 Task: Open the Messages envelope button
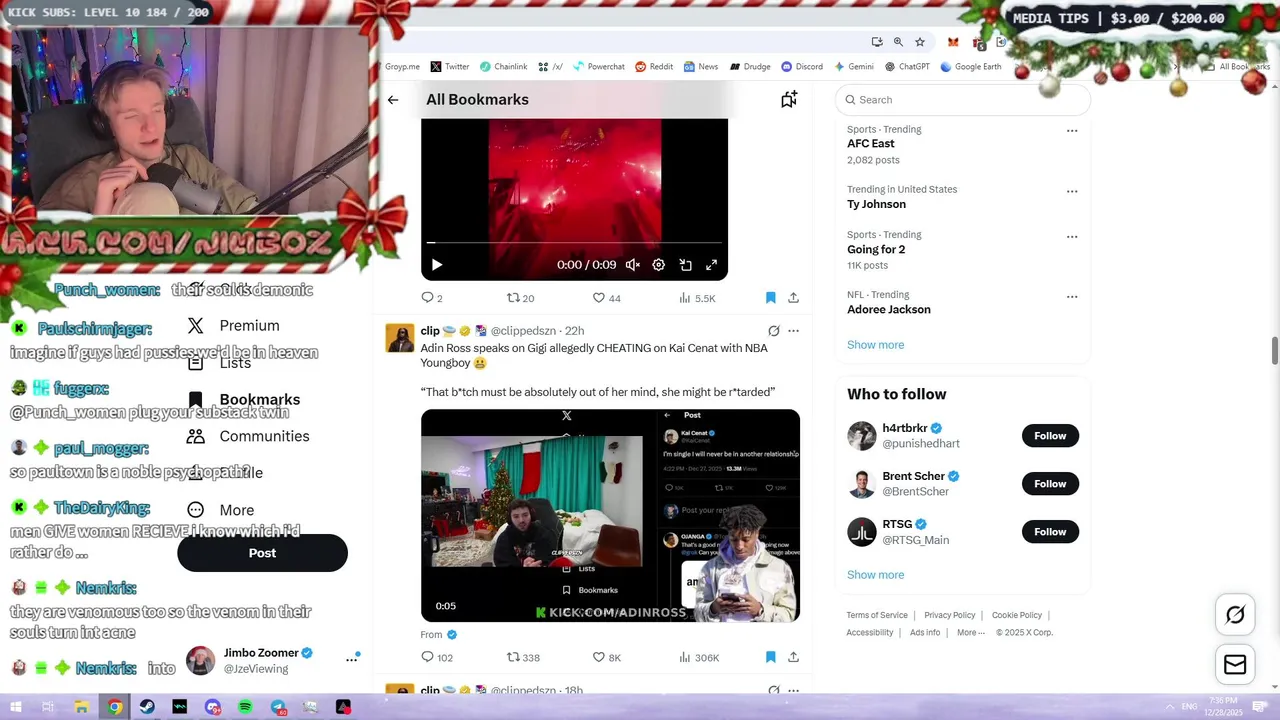(1235, 665)
